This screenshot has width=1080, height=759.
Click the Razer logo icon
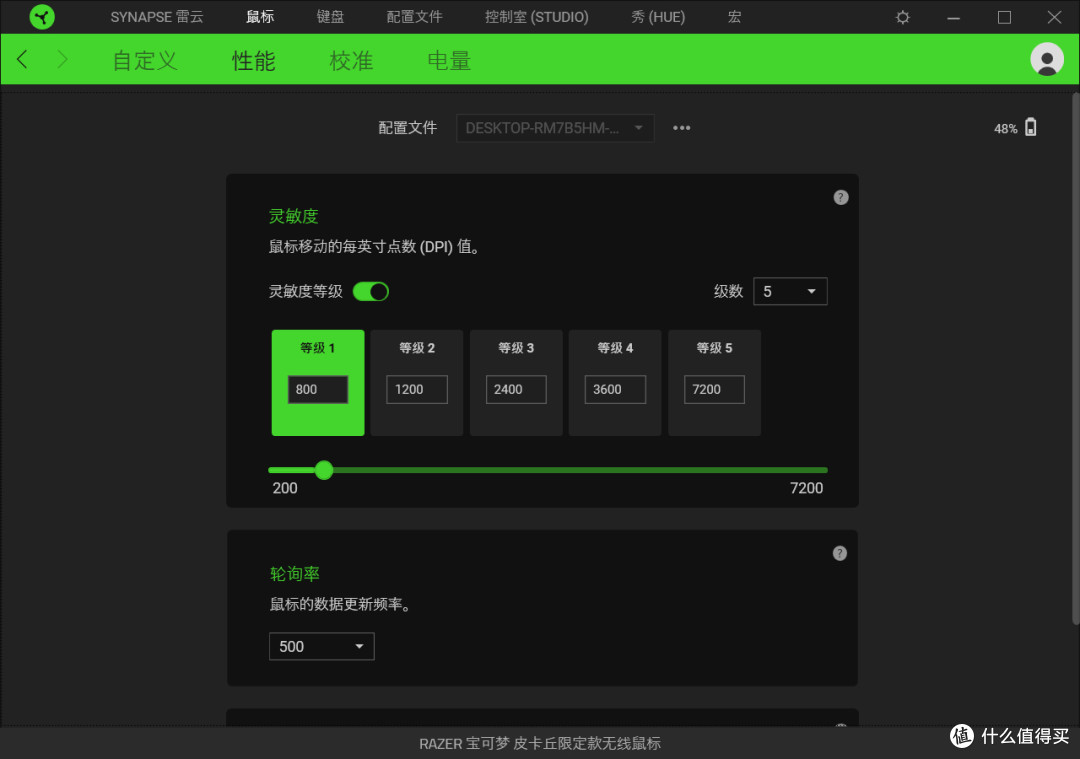42,17
